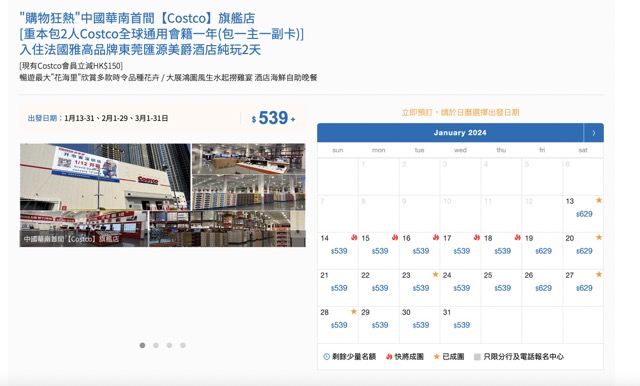Select January 15 departure at $539
640x386 pixels.
[379, 251]
